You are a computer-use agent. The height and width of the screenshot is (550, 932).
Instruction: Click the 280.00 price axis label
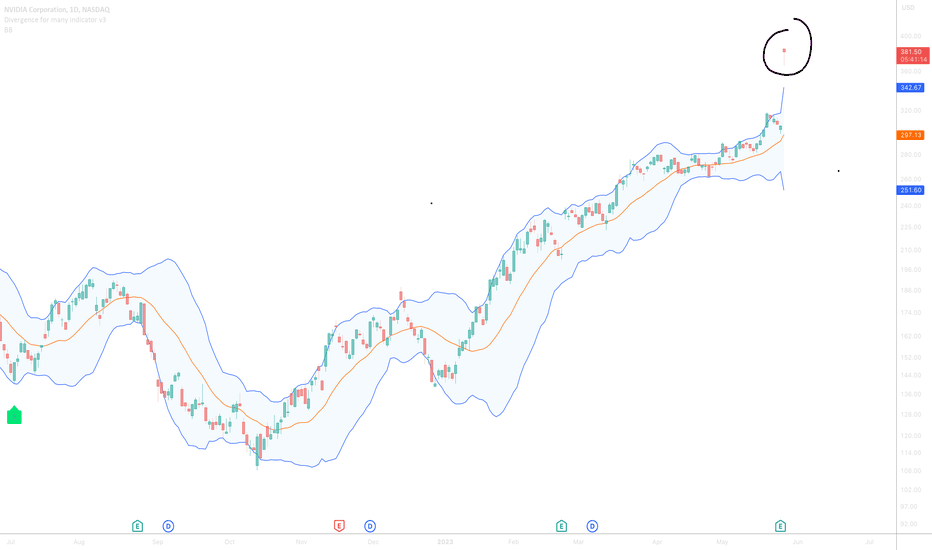coord(910,155)
